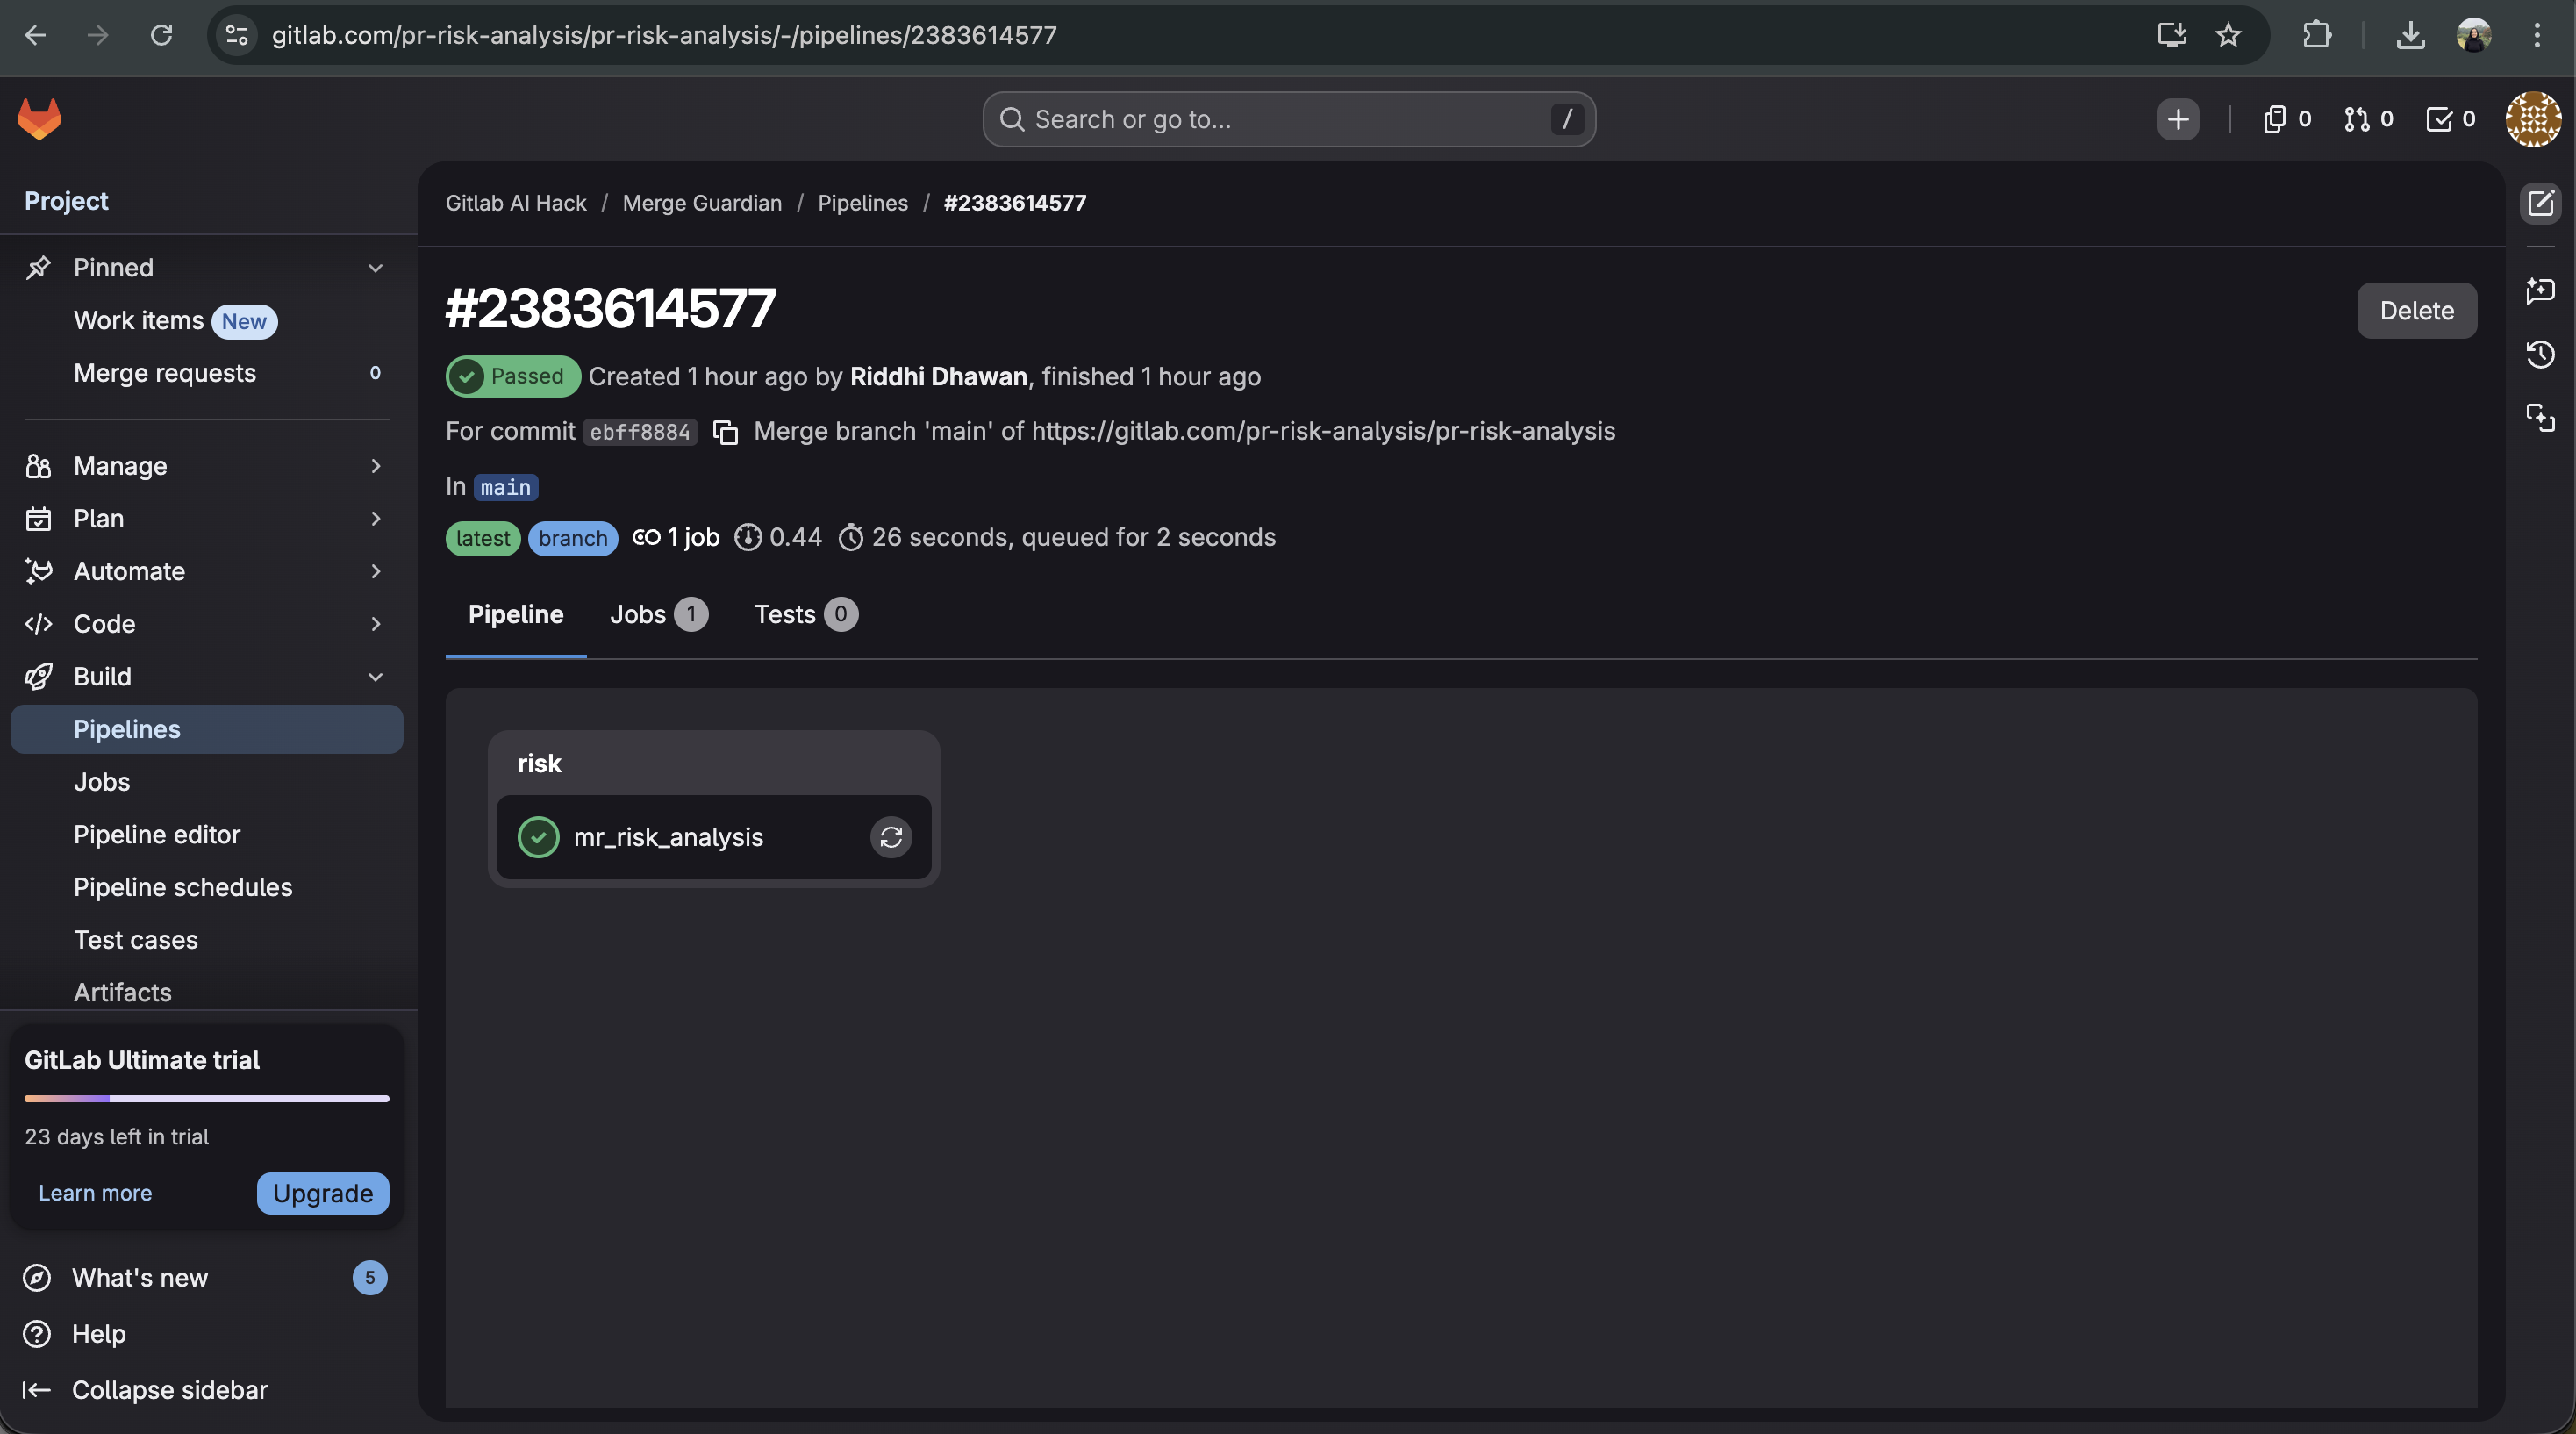The image size is (2576, 1434).
Task: Copy the commit SHA to clipboard
Action: coord(725,432)
